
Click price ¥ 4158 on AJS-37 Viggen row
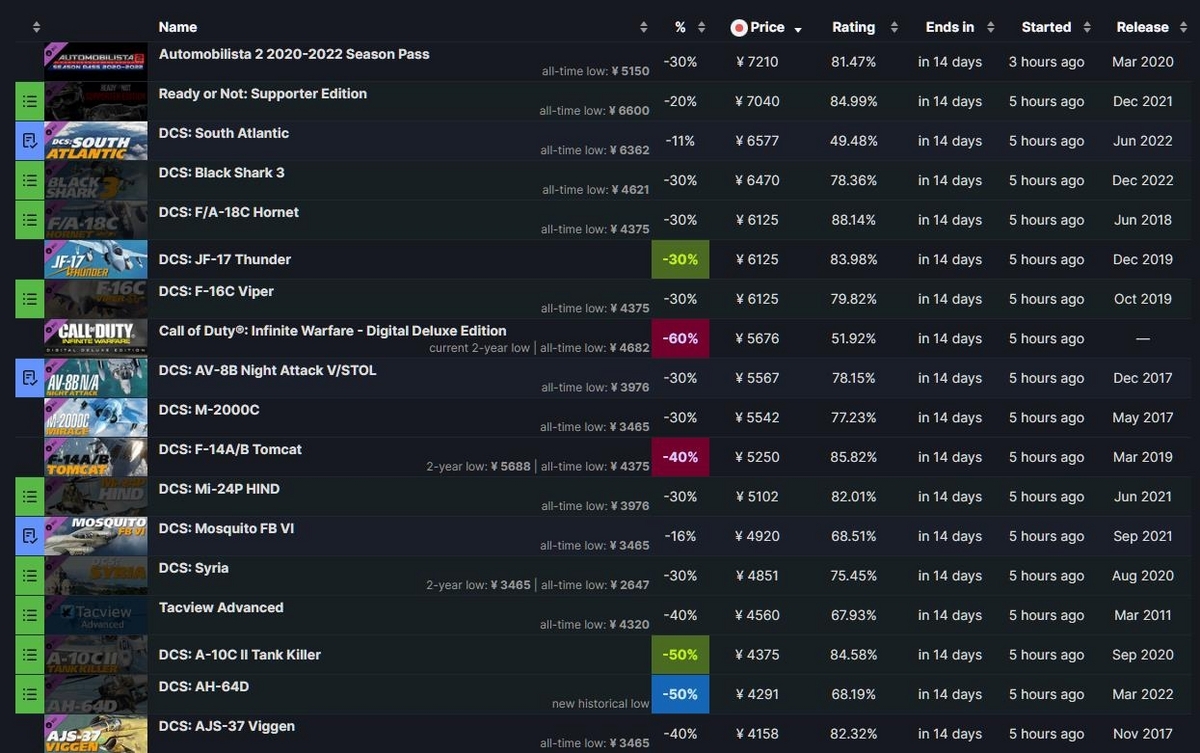pyautogui.click(x=757, y=734)
